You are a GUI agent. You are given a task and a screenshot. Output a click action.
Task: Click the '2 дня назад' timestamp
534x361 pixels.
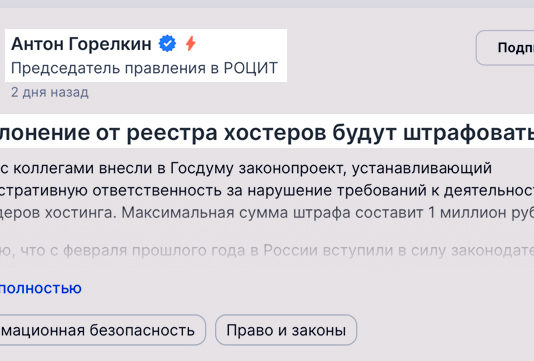coord(50,92)
